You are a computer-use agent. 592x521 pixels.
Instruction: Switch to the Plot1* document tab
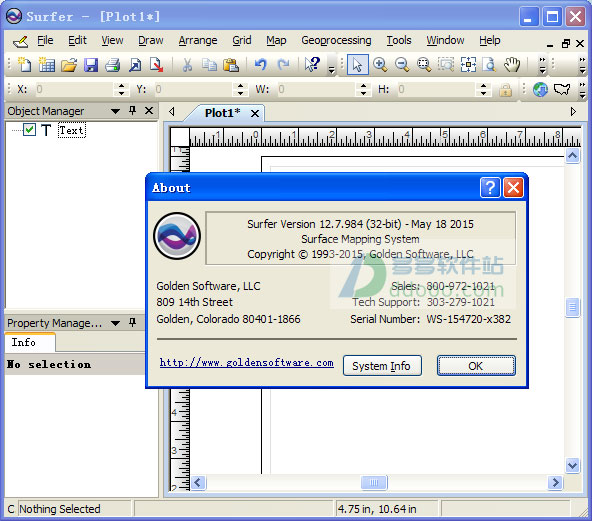[x=223, y=113]
